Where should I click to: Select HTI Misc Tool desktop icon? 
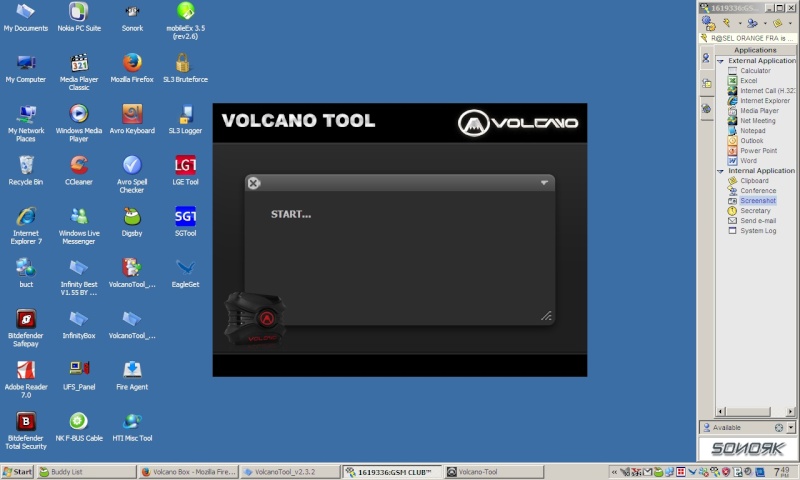(x=132, y=427)
